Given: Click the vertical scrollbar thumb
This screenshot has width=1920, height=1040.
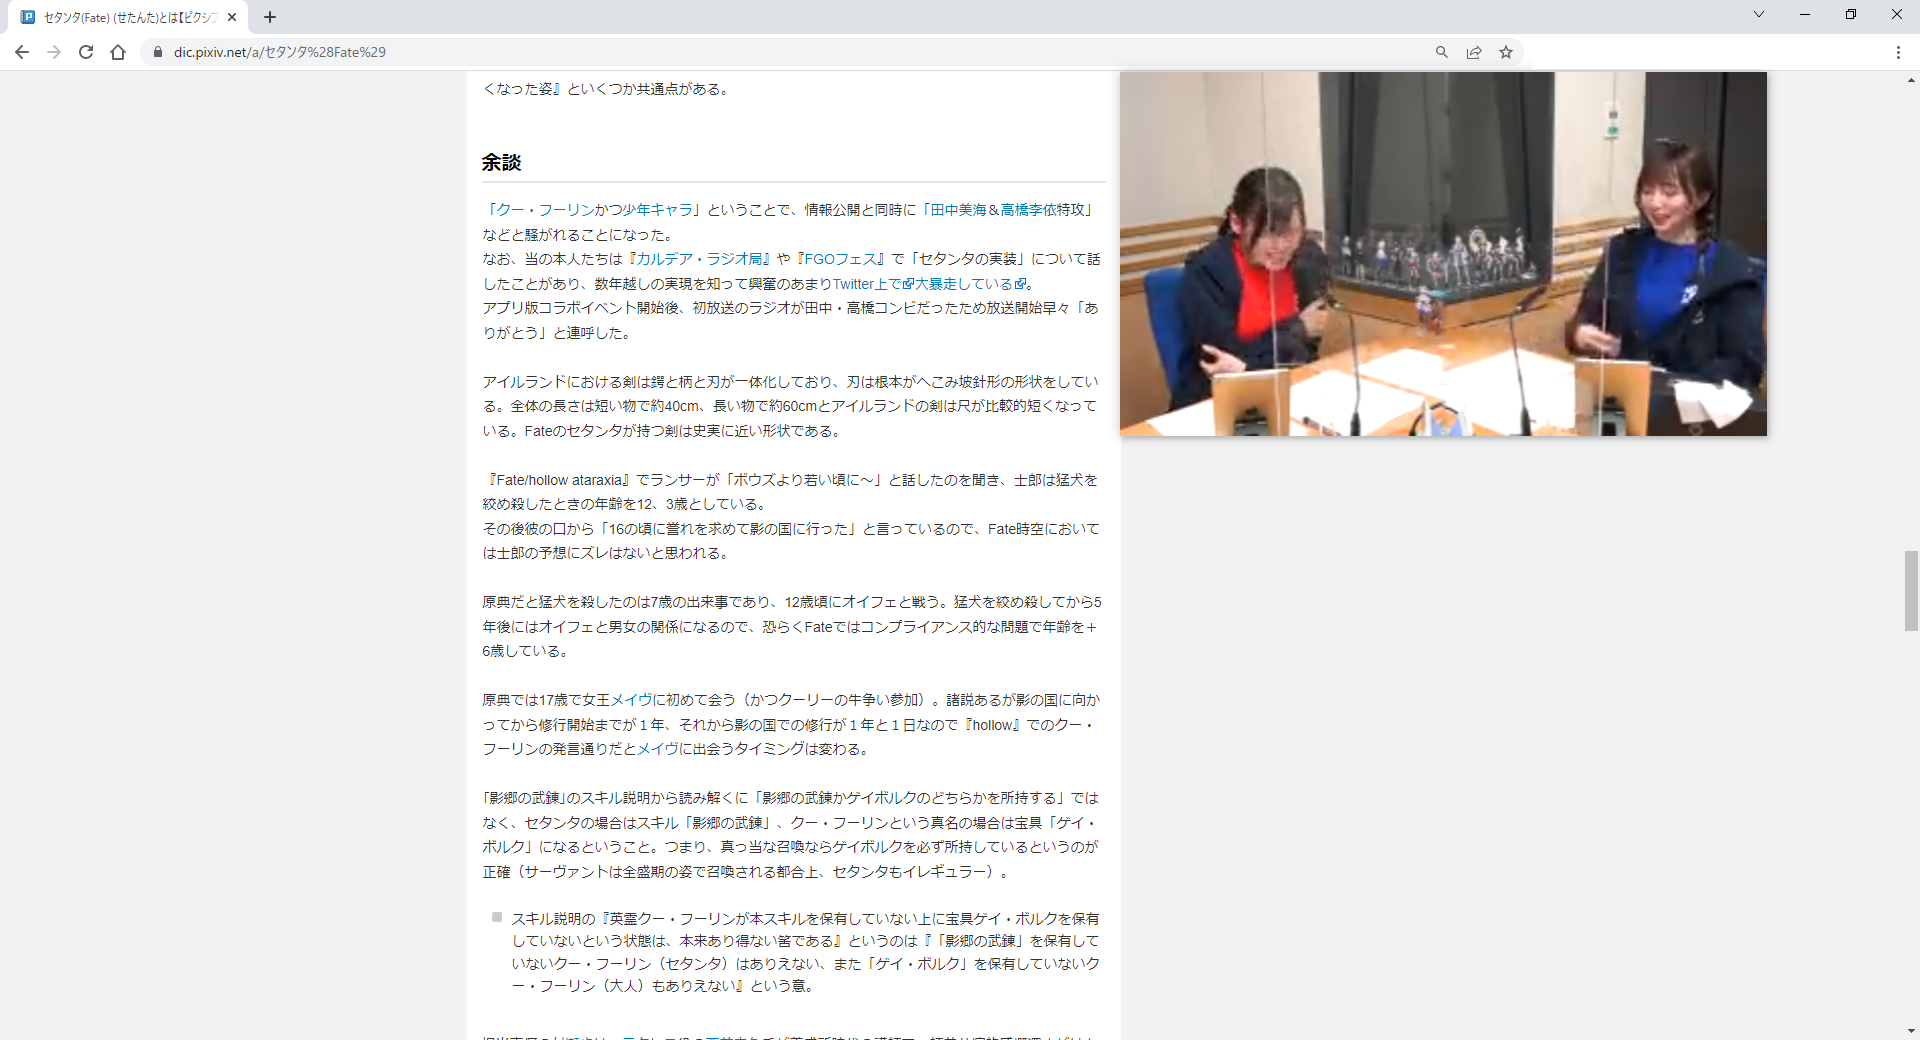Looking at the screenshot, I should [x=1910, y=590].
